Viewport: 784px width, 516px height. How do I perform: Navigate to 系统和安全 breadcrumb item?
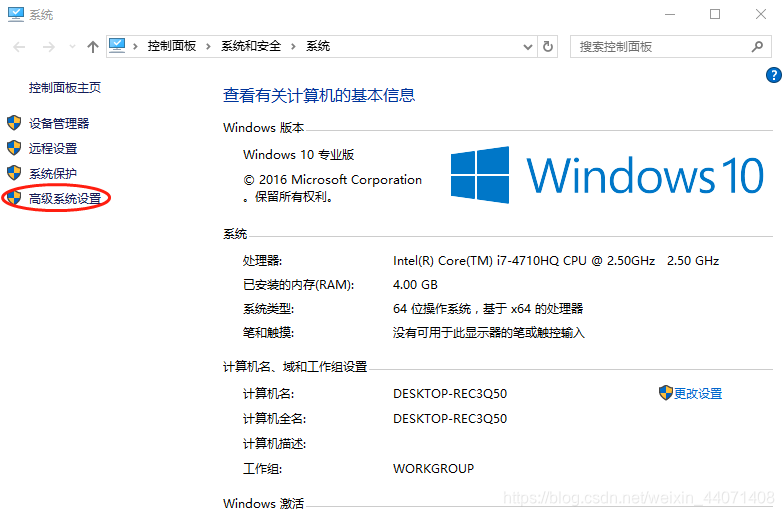click(x=251, y=46)
